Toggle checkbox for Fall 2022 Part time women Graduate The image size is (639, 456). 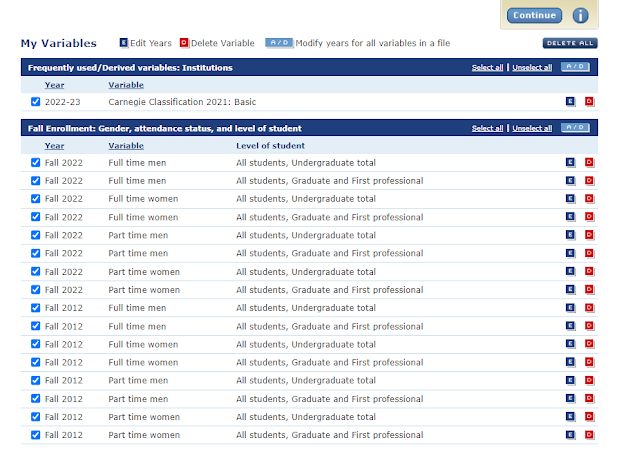(x=36, y=290)
